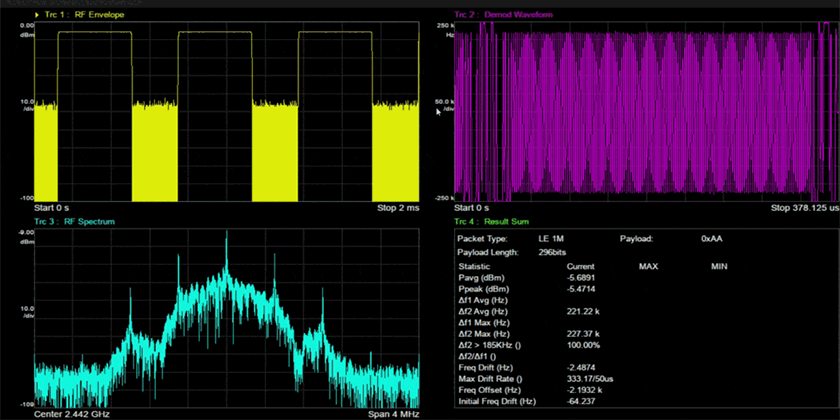Click the 10.0 /div scale on RF Envelope
This screenshot has width=840, height=420.
26,105
